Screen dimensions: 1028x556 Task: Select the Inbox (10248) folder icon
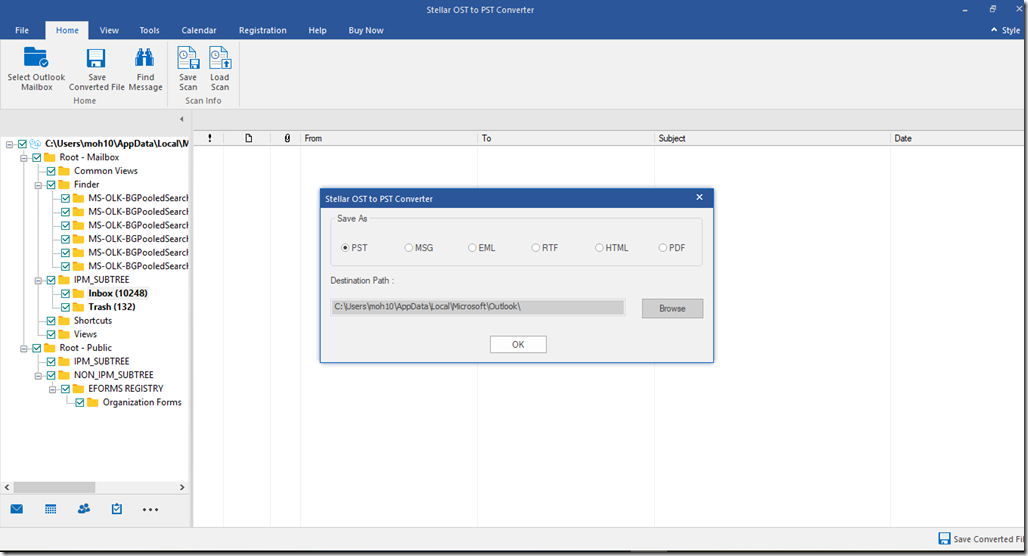coord(79,293)
